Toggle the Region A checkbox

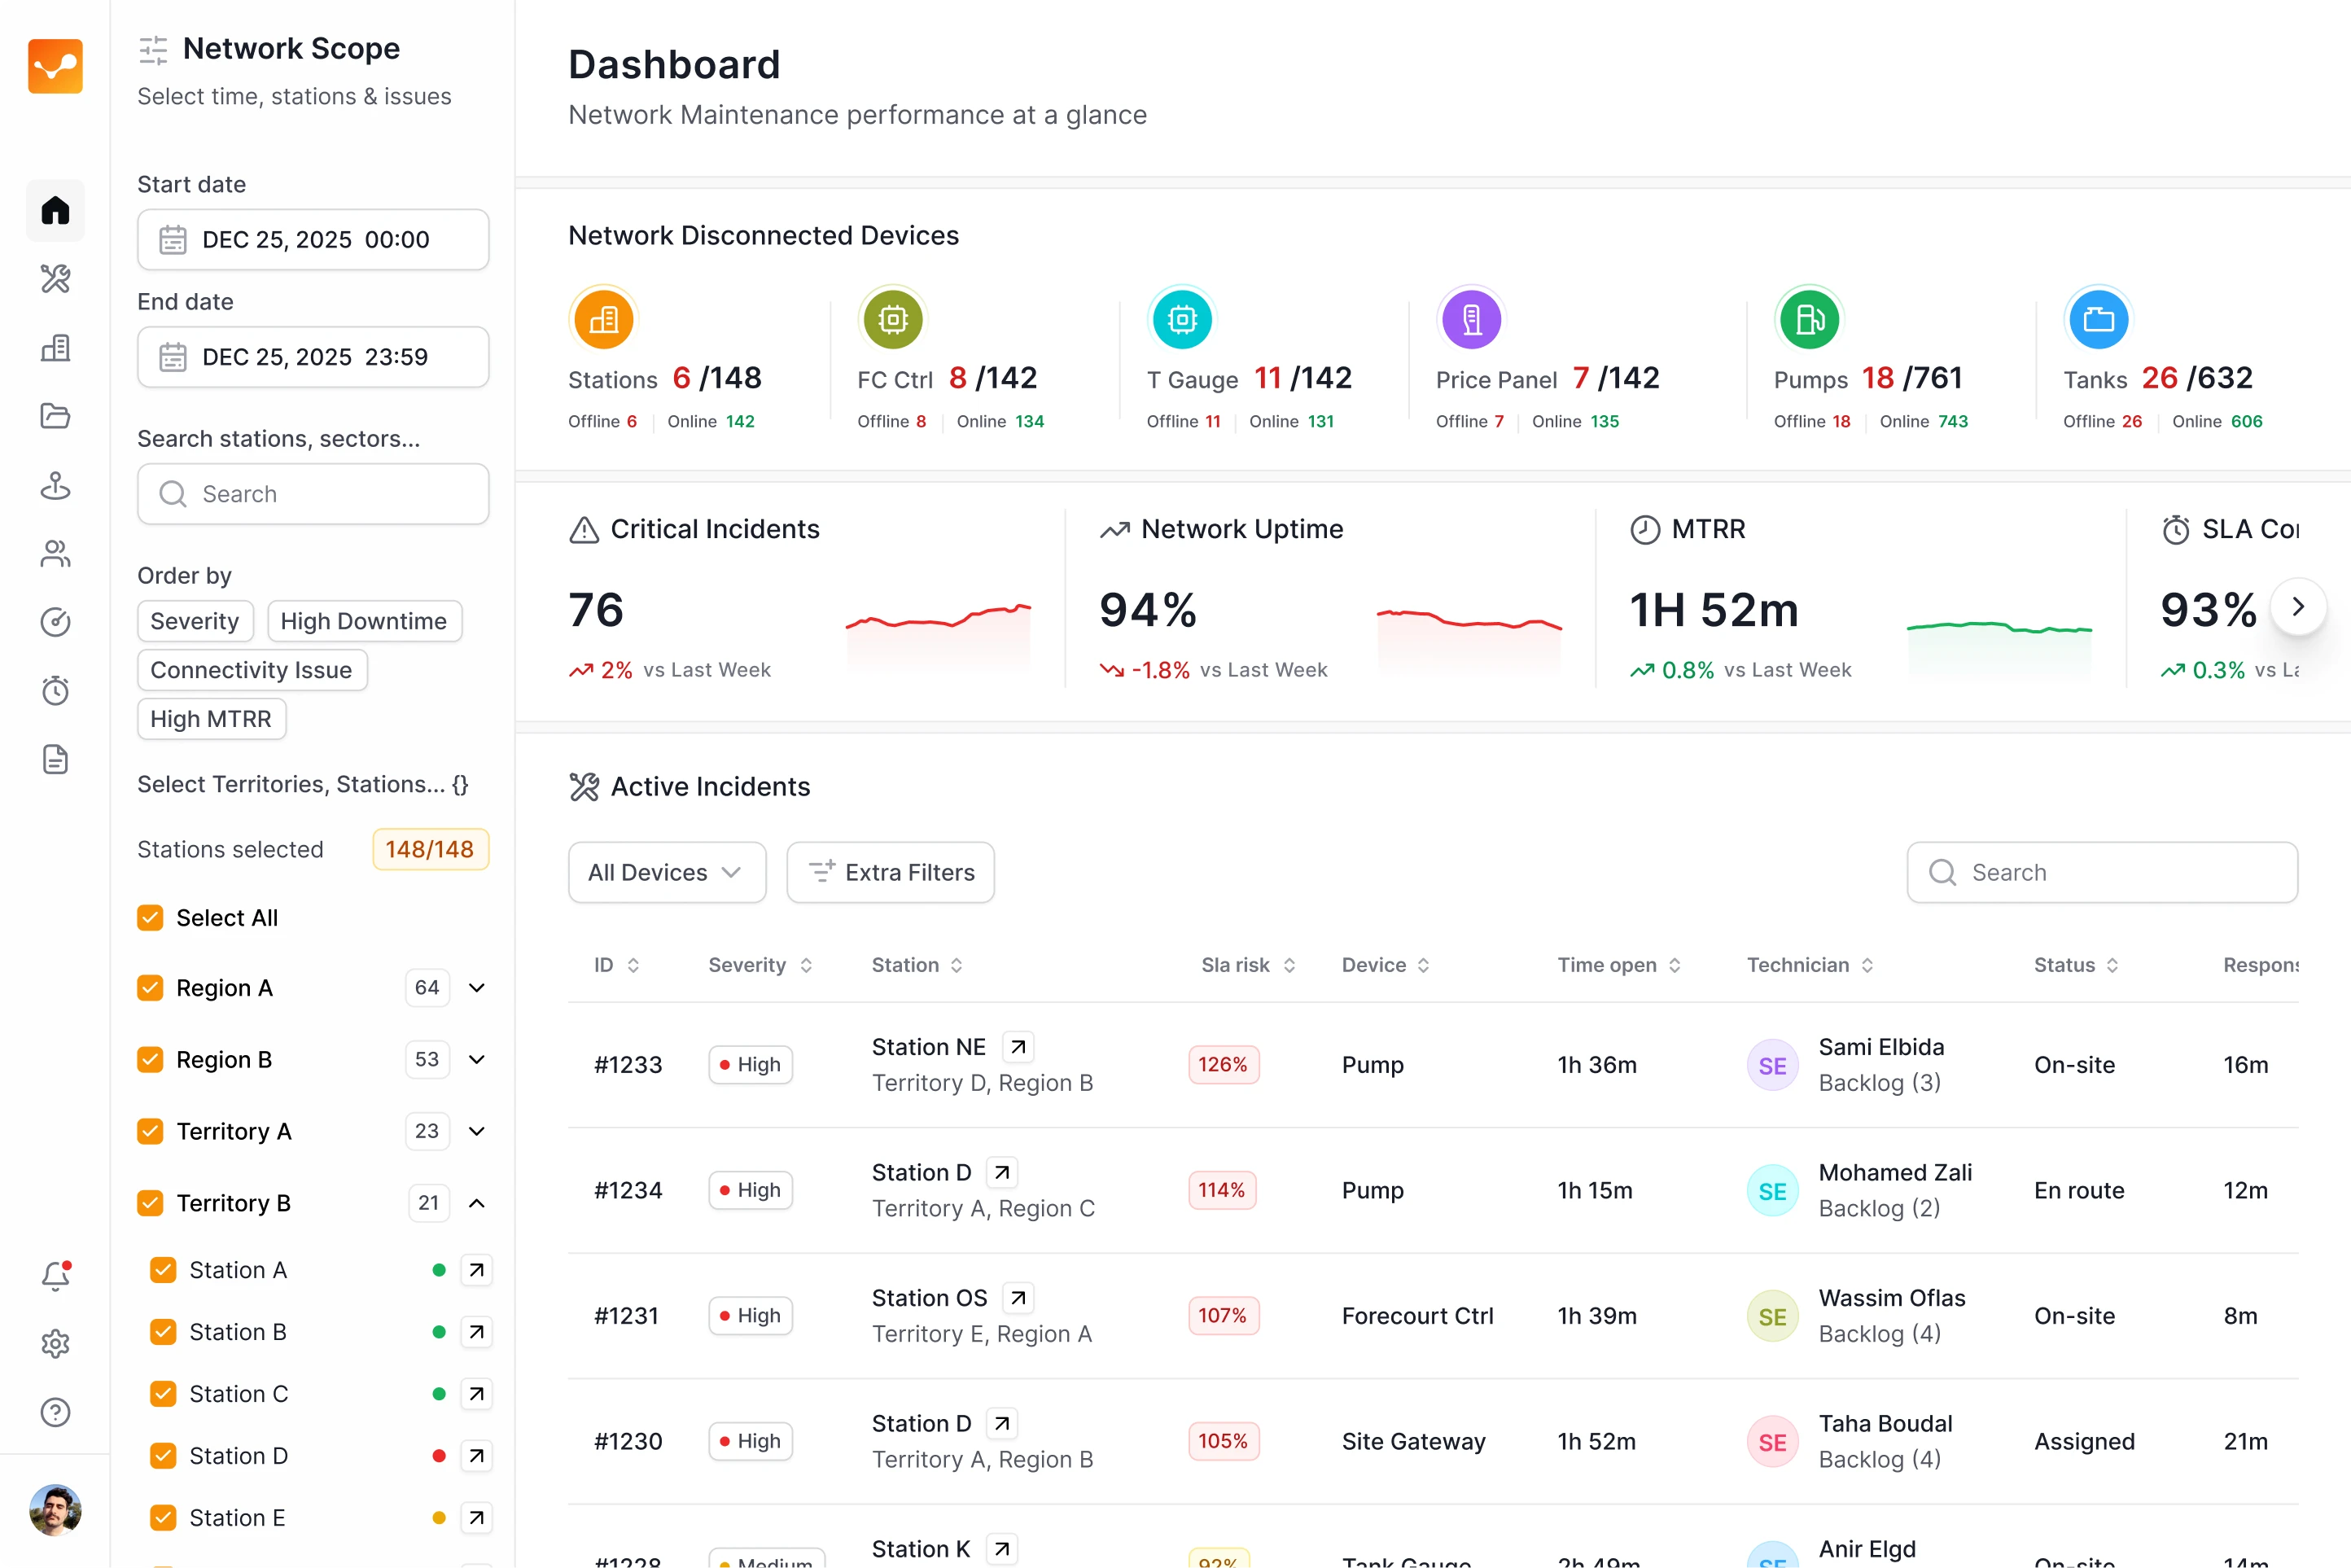150,988
